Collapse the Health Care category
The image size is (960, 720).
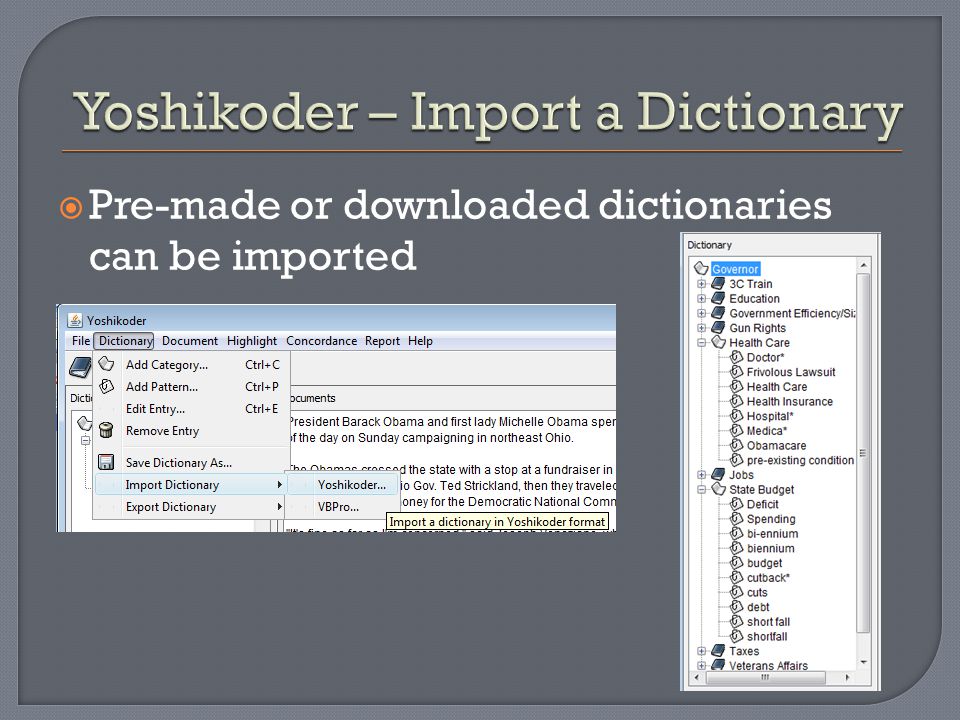coord(701,343)
